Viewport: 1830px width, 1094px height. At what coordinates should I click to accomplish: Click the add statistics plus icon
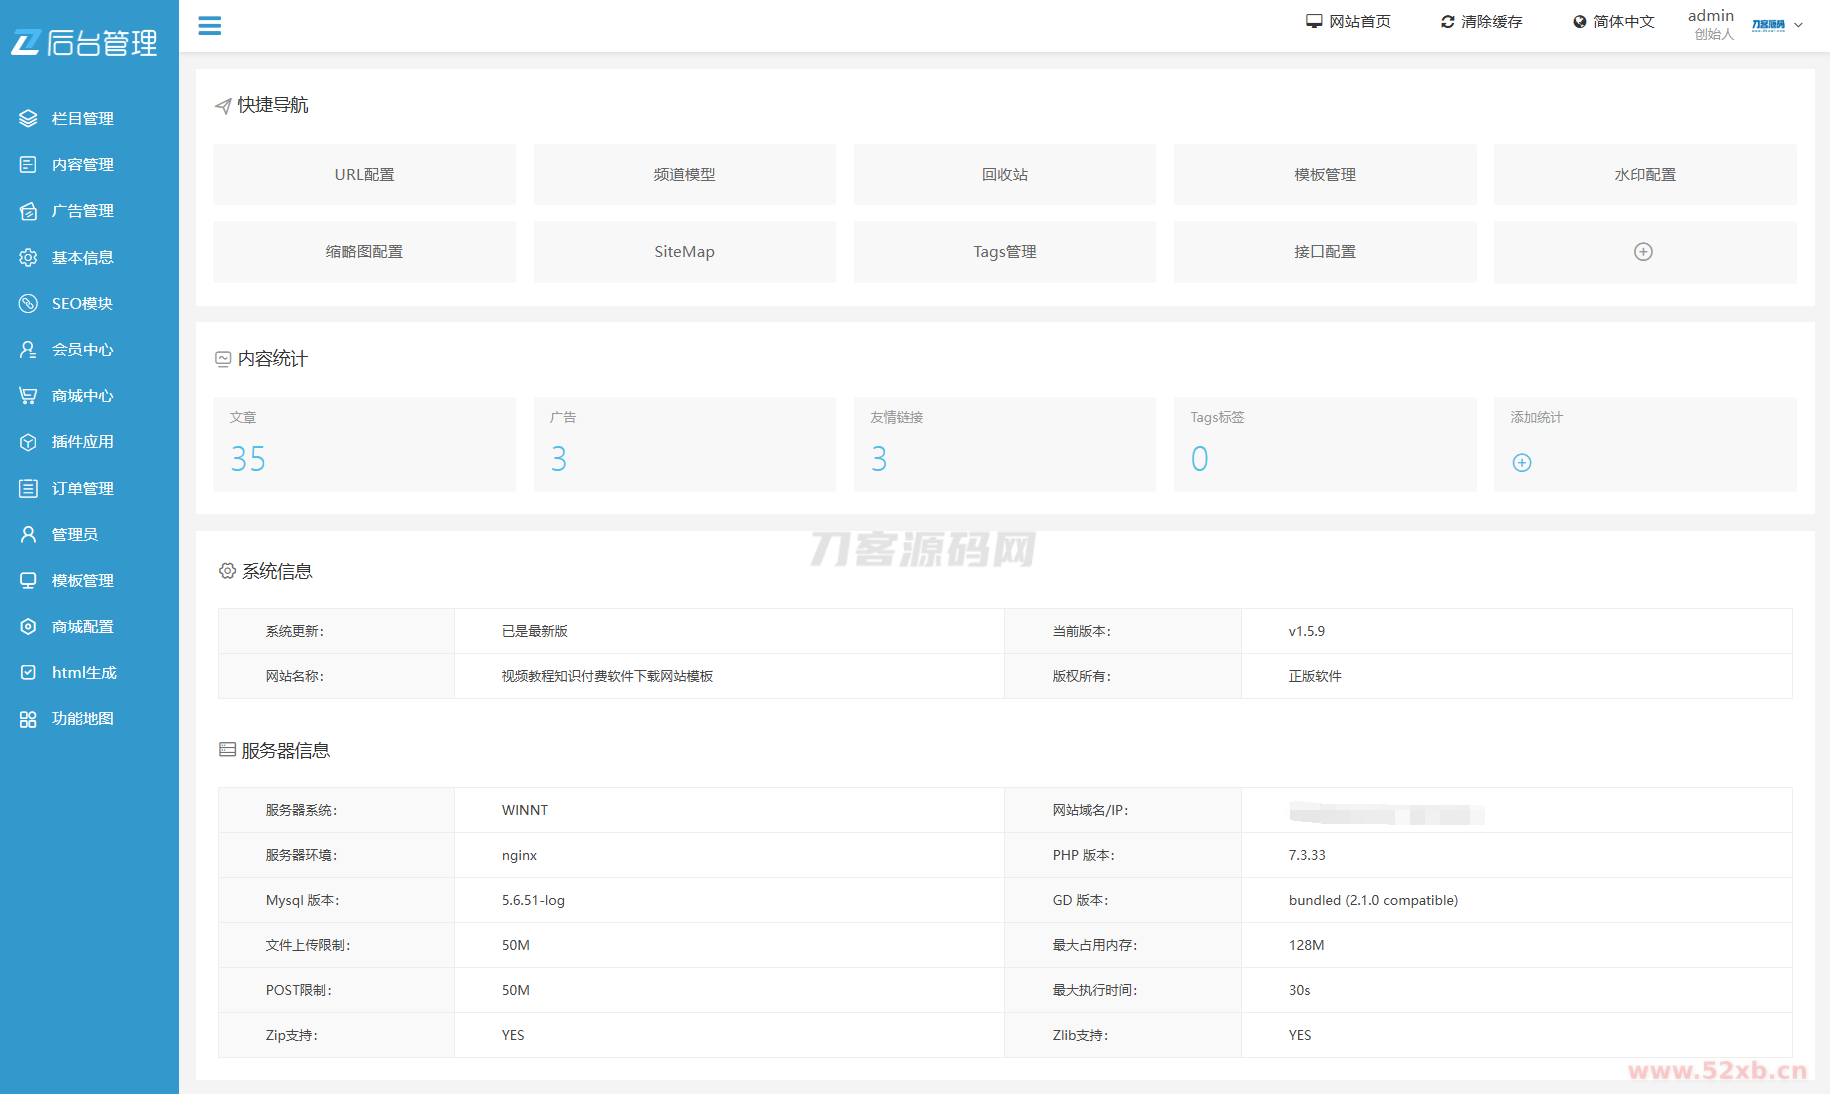[x=1521, y=463]
